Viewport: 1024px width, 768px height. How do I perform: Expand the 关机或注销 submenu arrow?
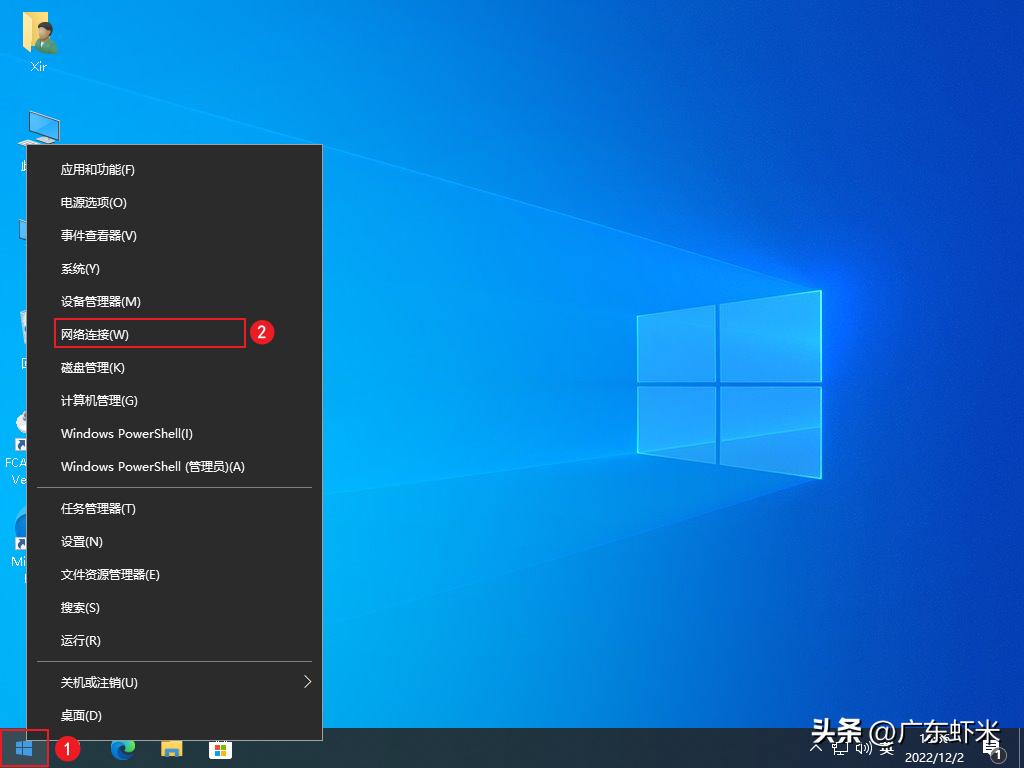[x=309, y=682]
